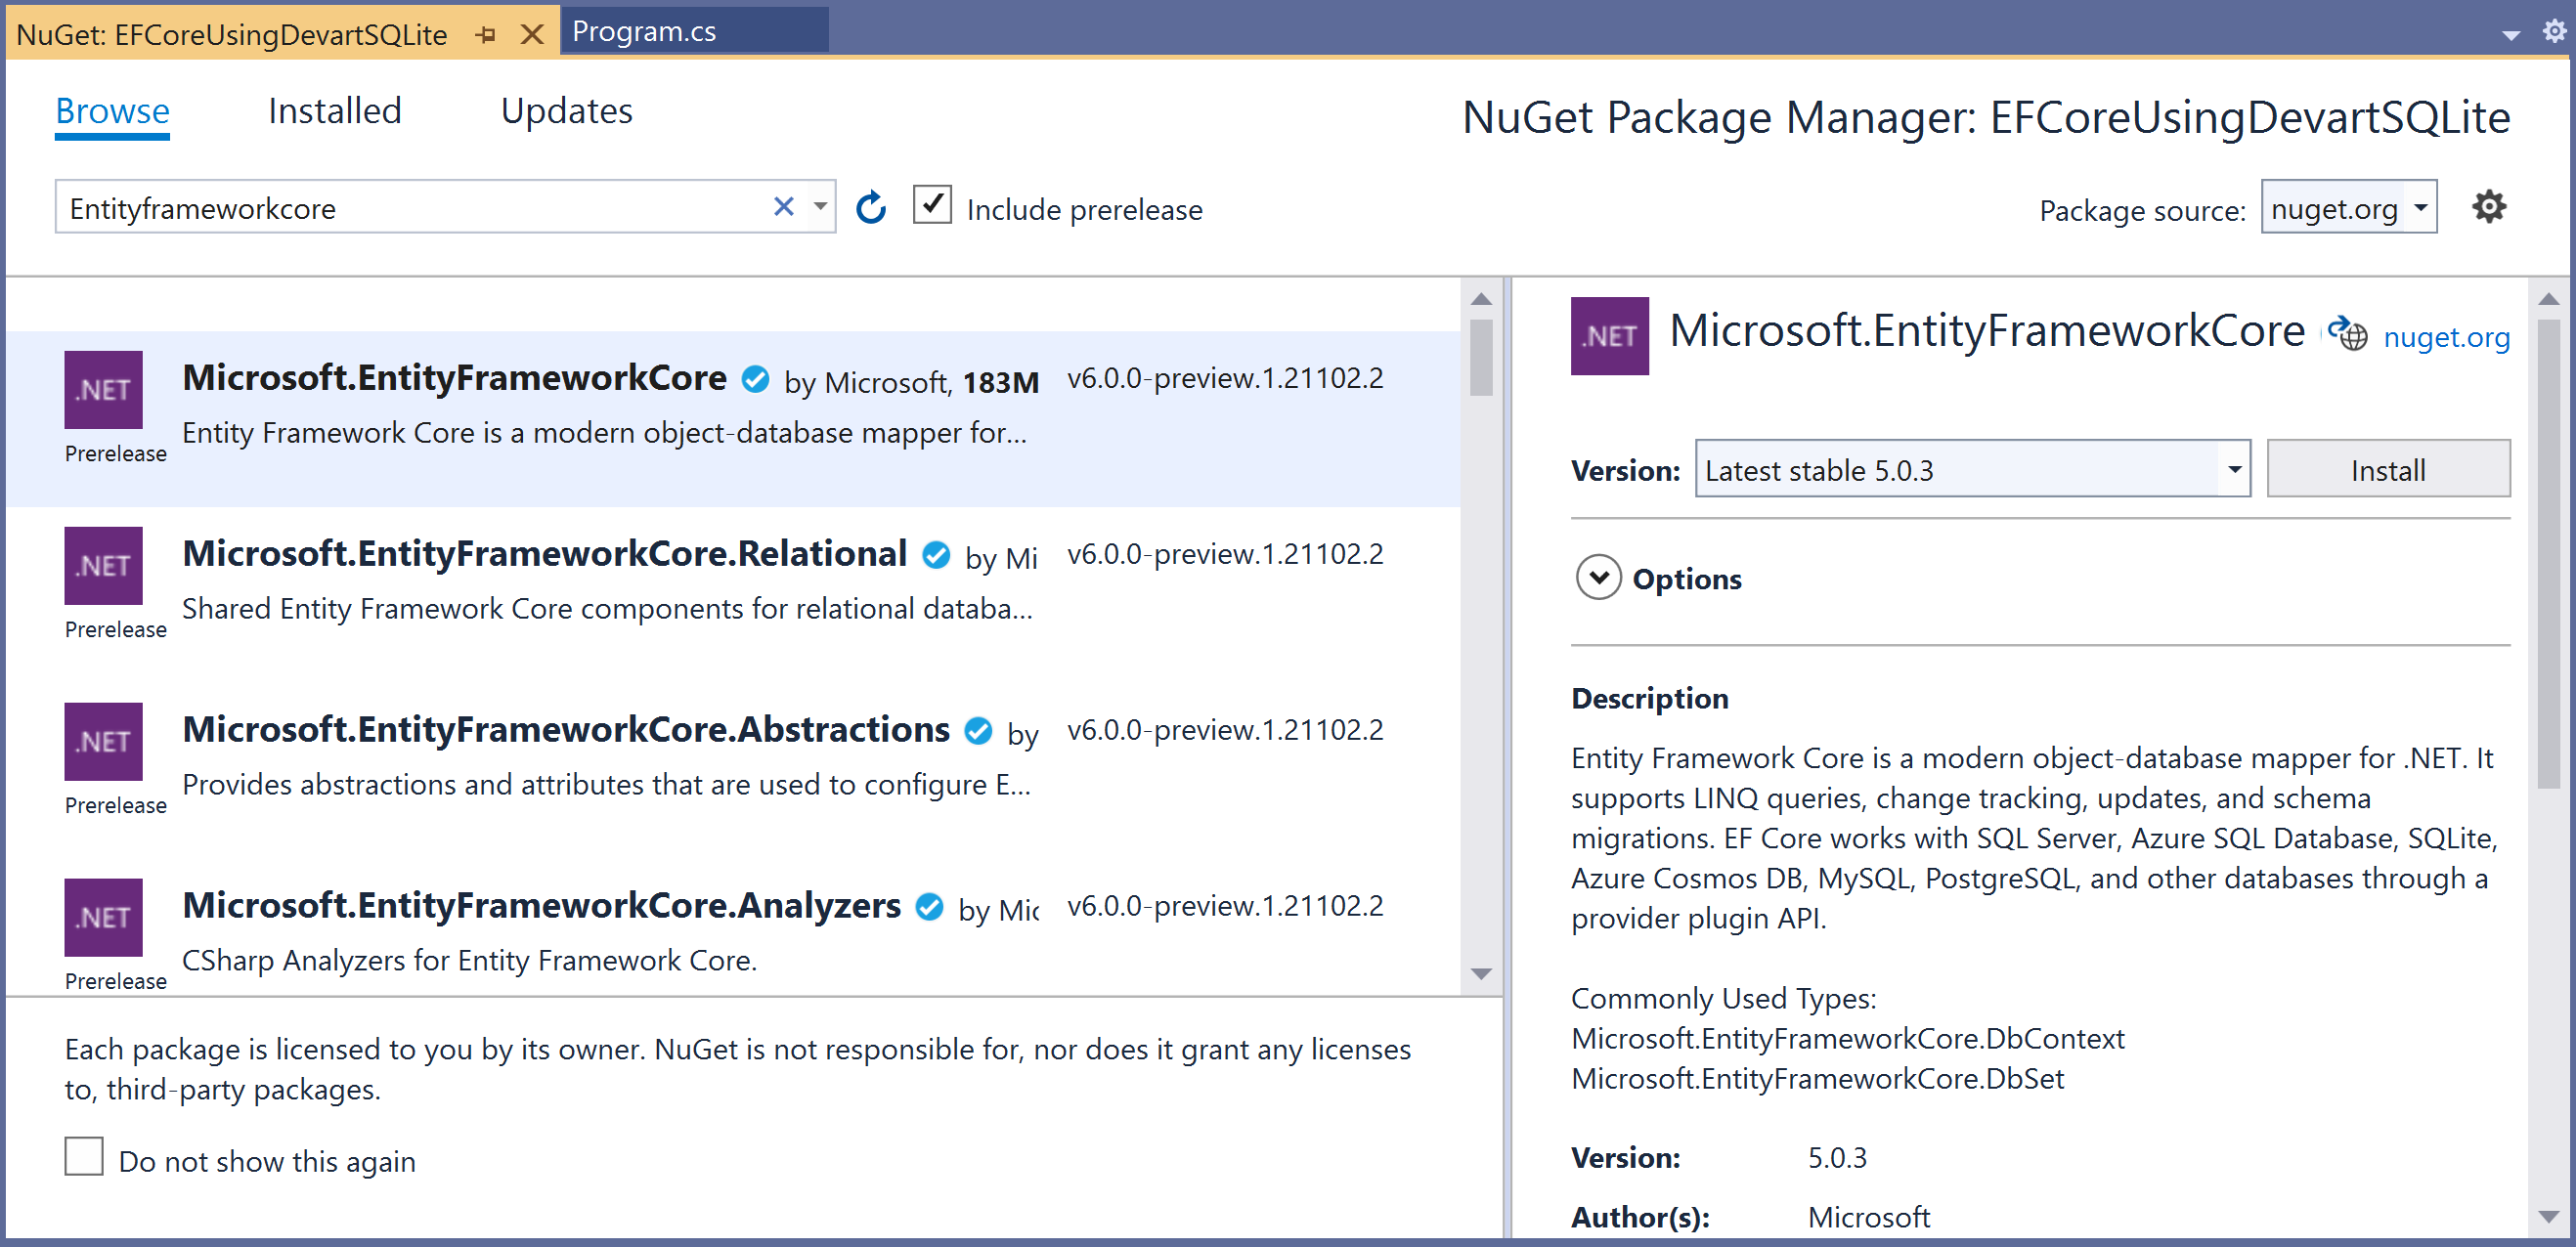Open the search history dropdown arrow
2576x1247 pixels.
tap(820, 207)
